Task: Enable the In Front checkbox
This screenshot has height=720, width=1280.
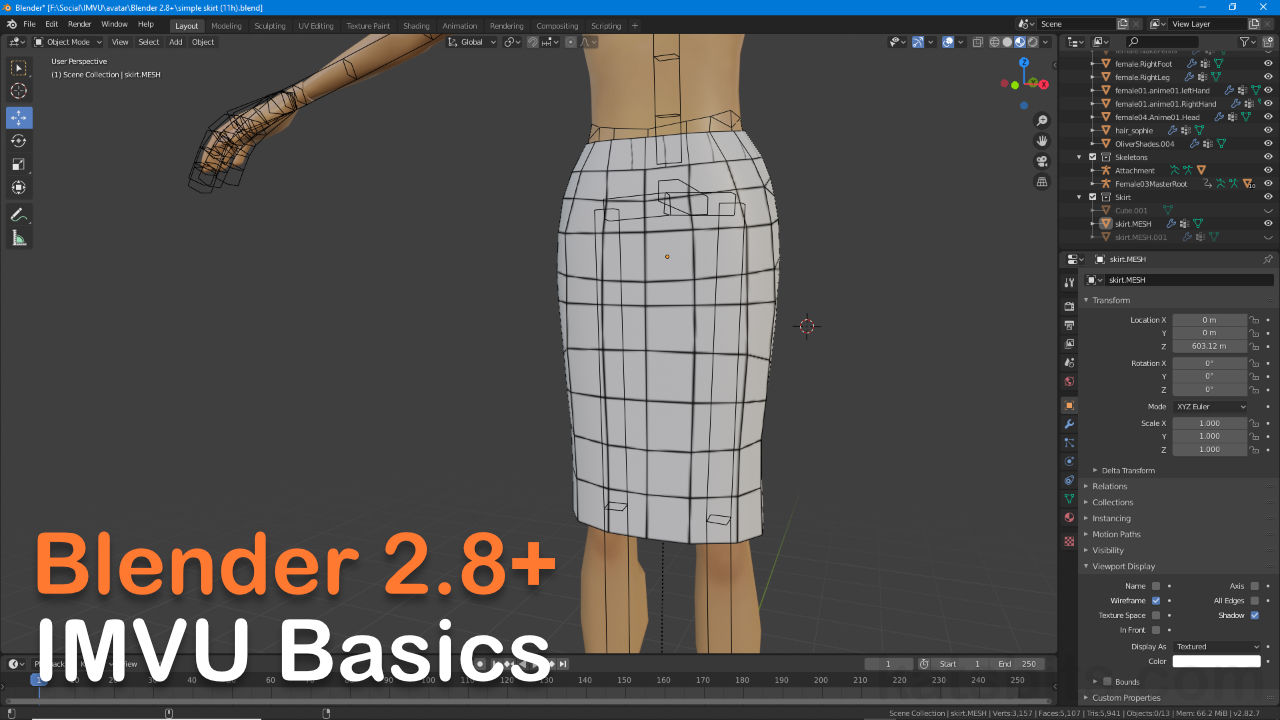Action: point(1156,630)
